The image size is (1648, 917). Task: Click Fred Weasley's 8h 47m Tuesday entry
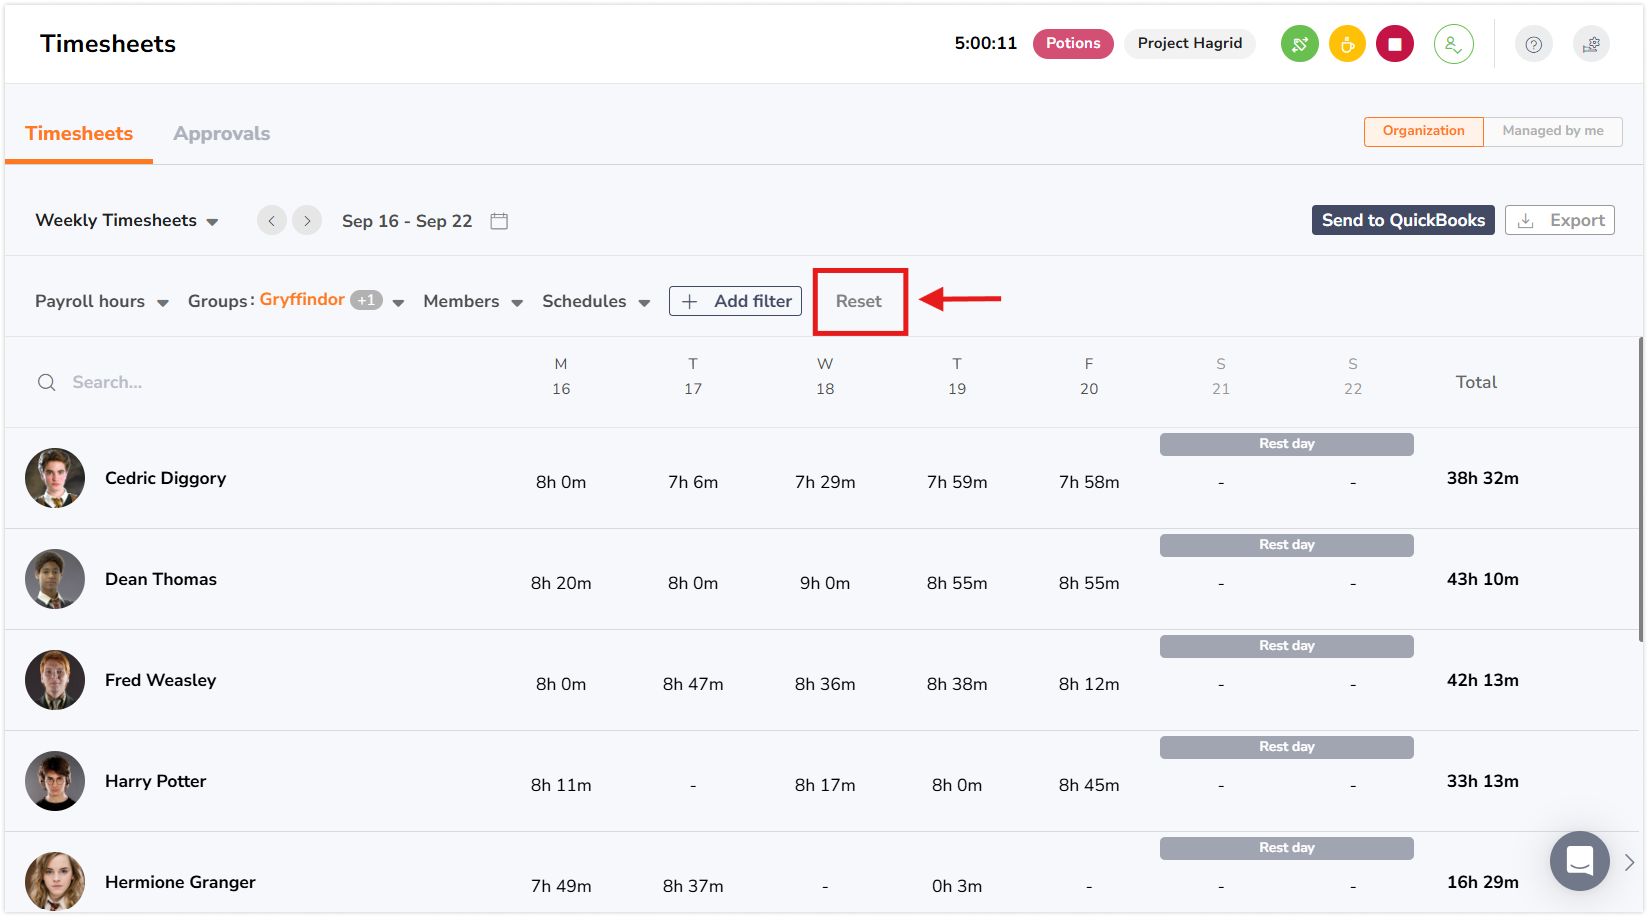(x=693, y=684)
